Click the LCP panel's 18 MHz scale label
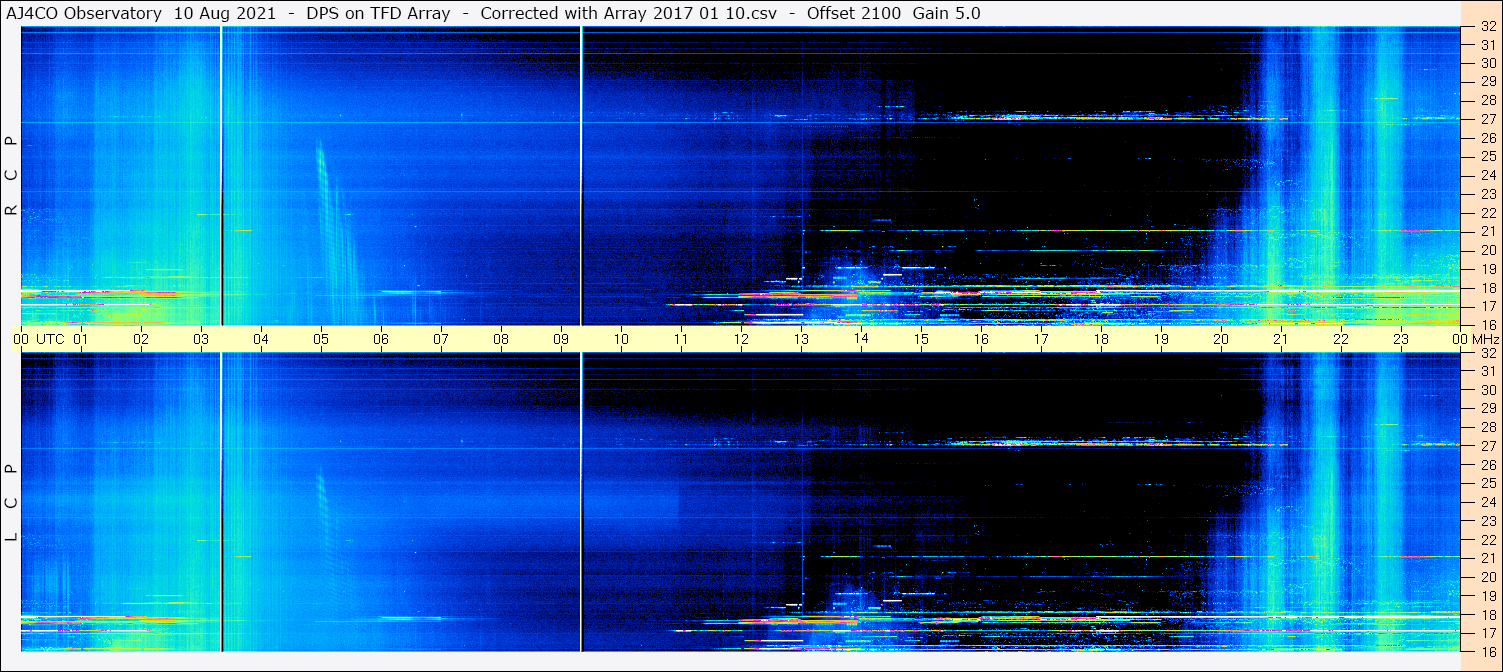Viewport: 1503px width, 672px height. point(1487,615)
